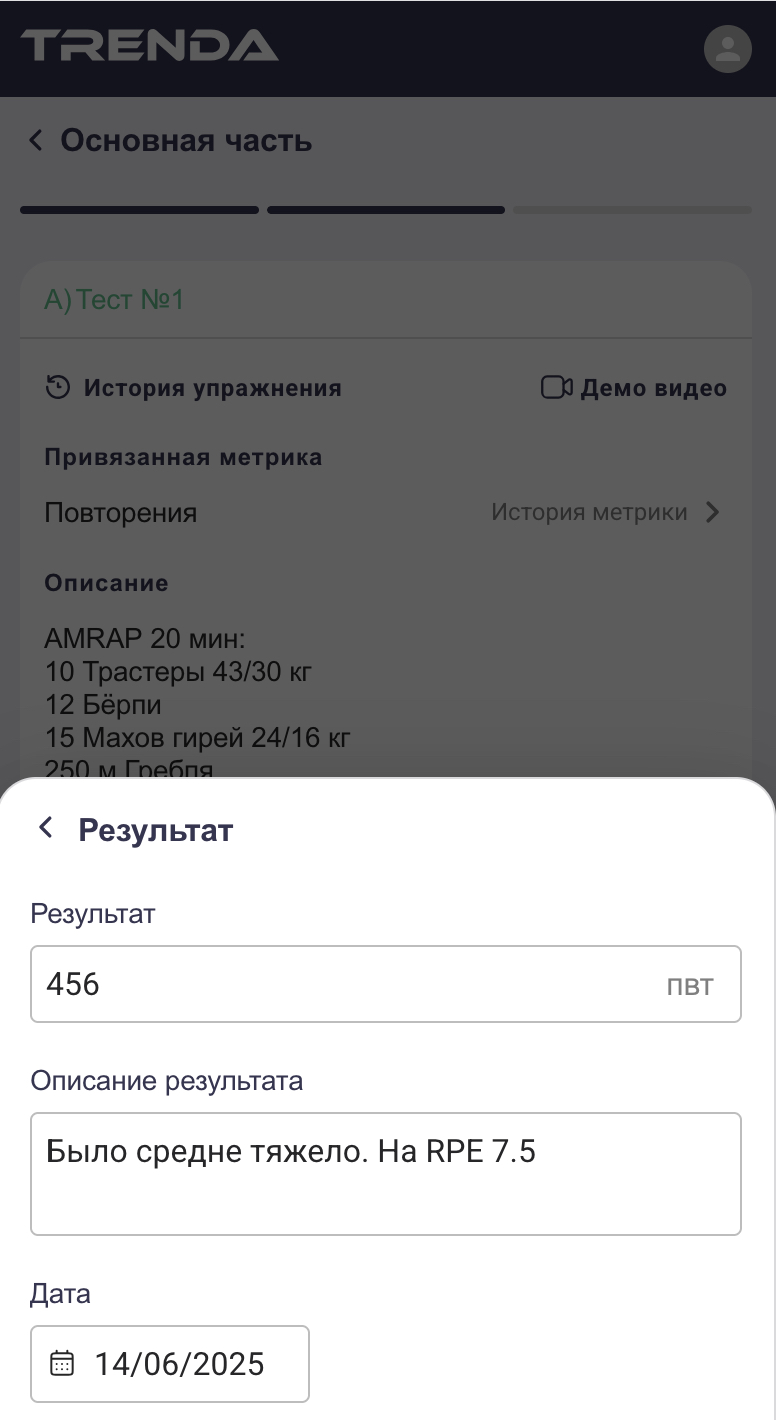Select the second progress step segment
This screenshot has height=1420, width=776.
[386, 210]
